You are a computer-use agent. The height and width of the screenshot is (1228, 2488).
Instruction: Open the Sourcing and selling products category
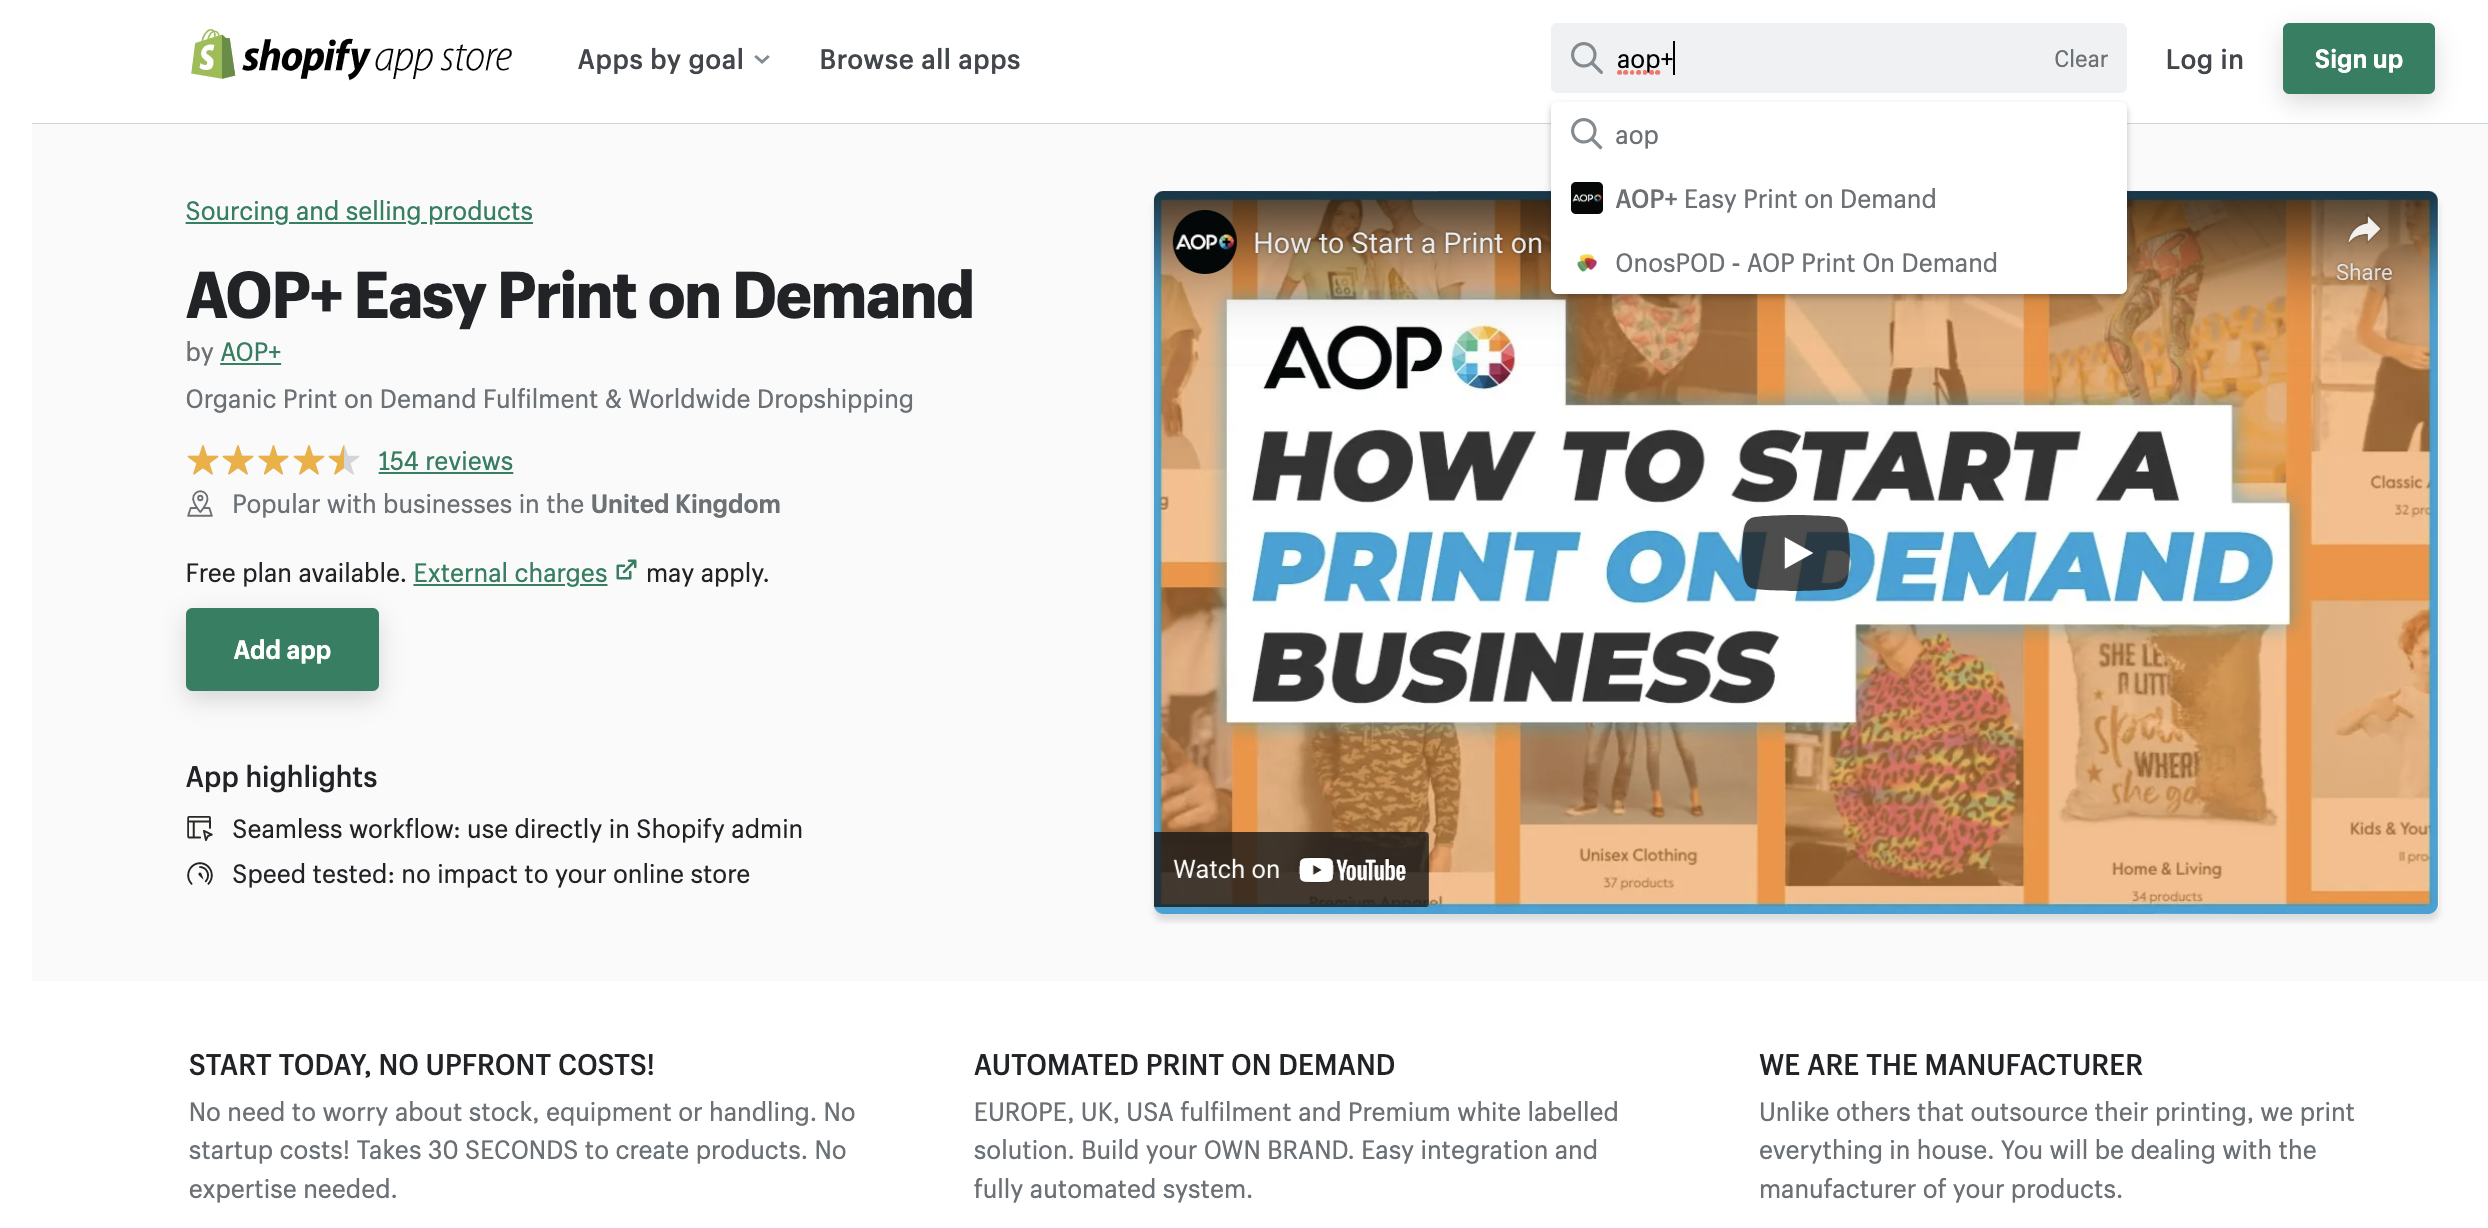(x=358, y=211)
